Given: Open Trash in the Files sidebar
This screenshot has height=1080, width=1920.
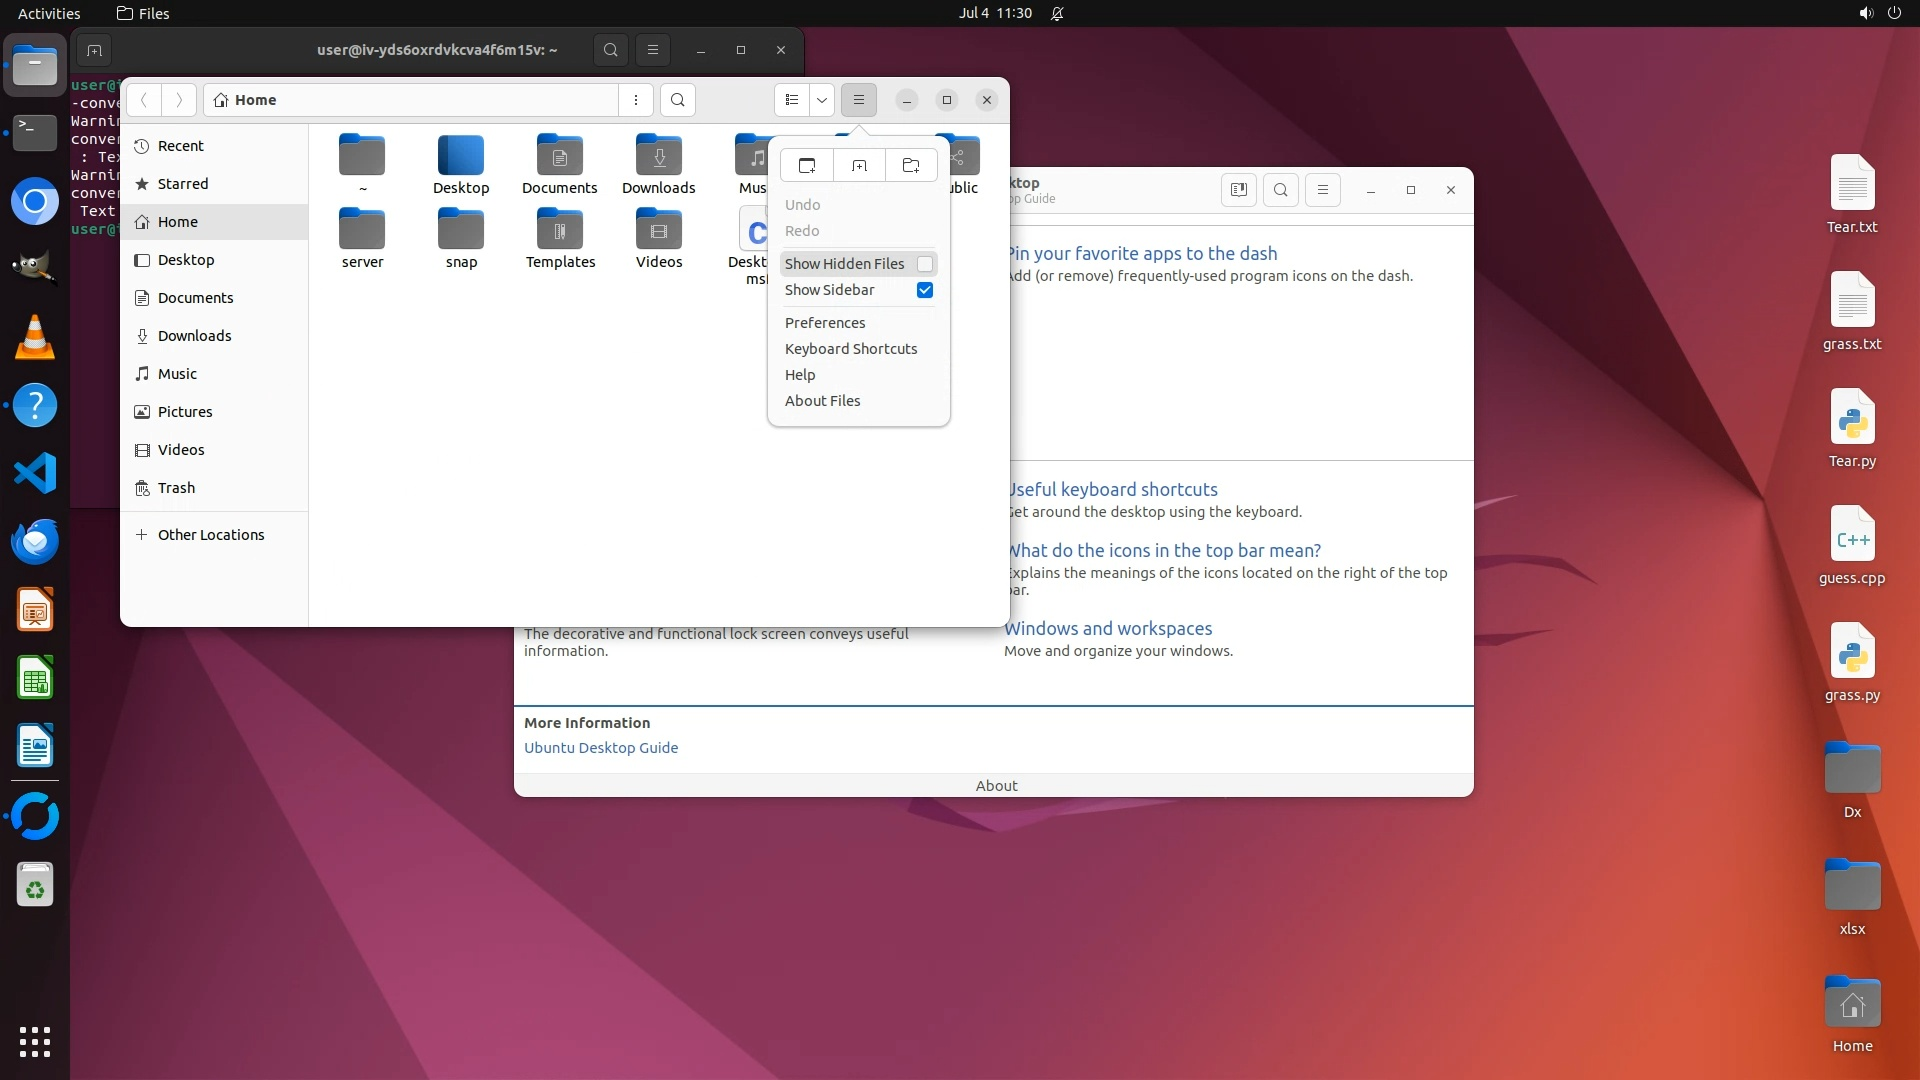Looking at the screenshot, I should pyautogui.click(x=176, y=488).
